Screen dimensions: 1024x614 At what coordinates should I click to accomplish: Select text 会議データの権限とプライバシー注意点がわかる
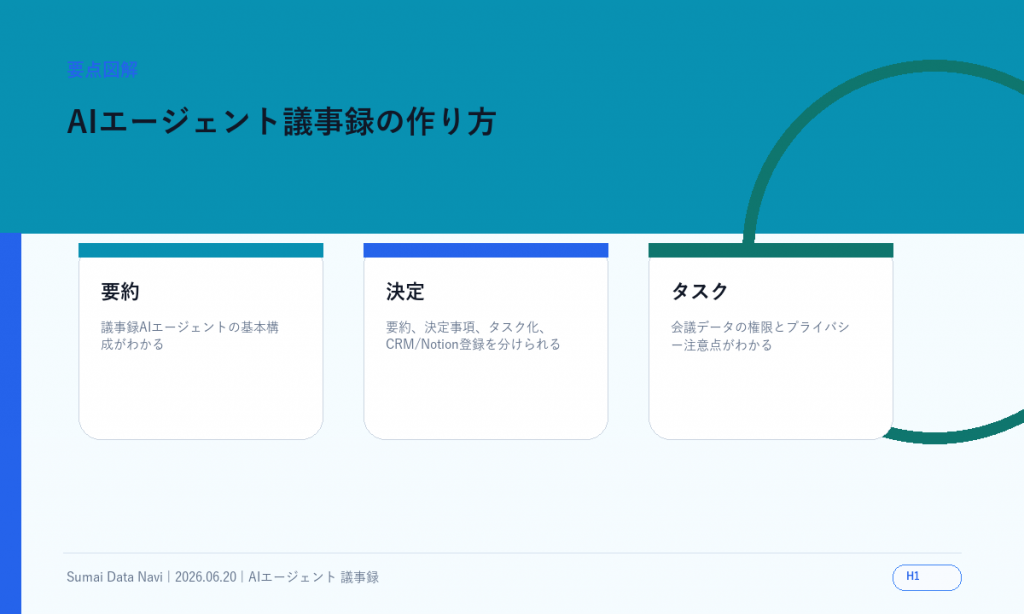[760, 336]
